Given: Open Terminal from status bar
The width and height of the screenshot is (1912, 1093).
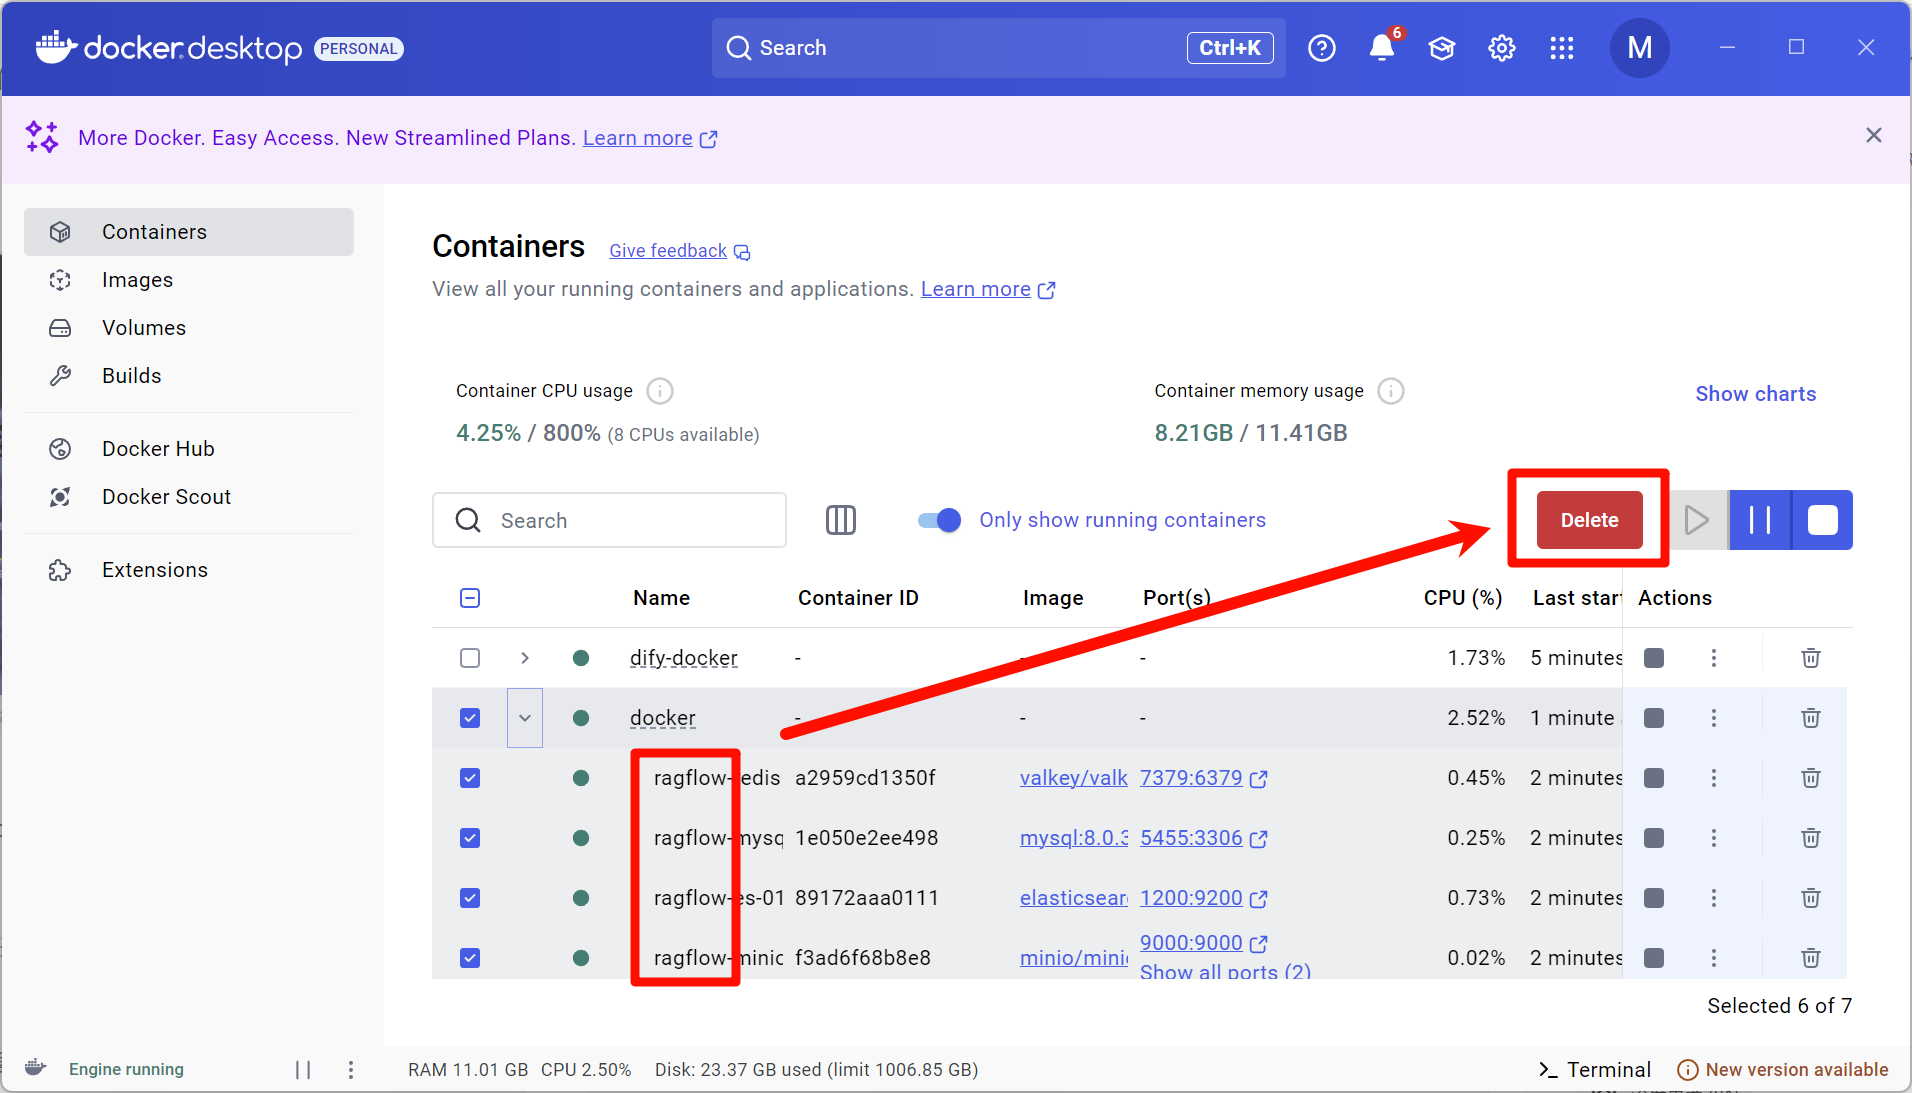Looking at the screenshot, I should coord(1595,1070).
